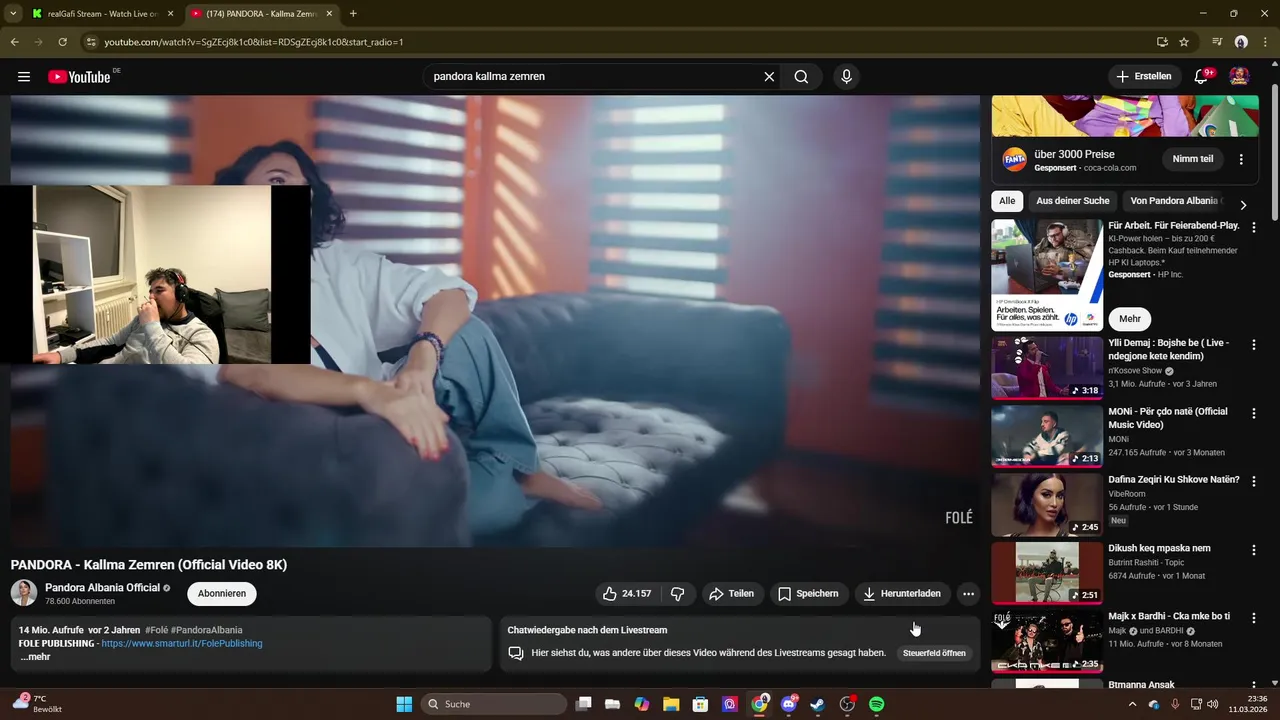Open options for Dafina Zeqiri video
1280x720 pixels.
tap(1254, 481)
